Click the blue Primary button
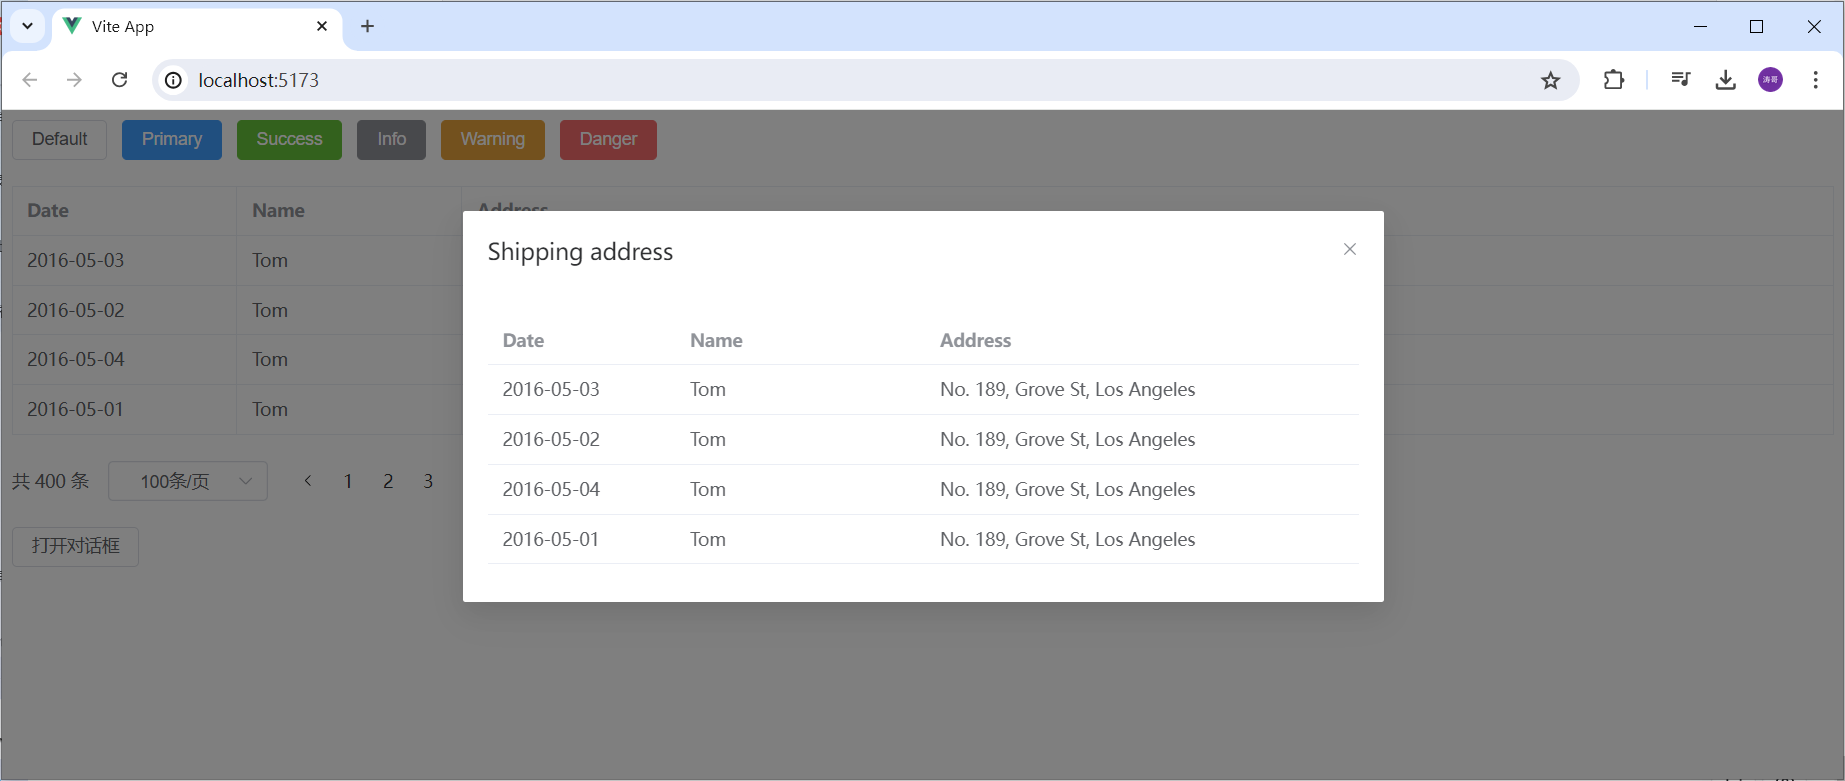1845x781 pixels. coord(172,139)
